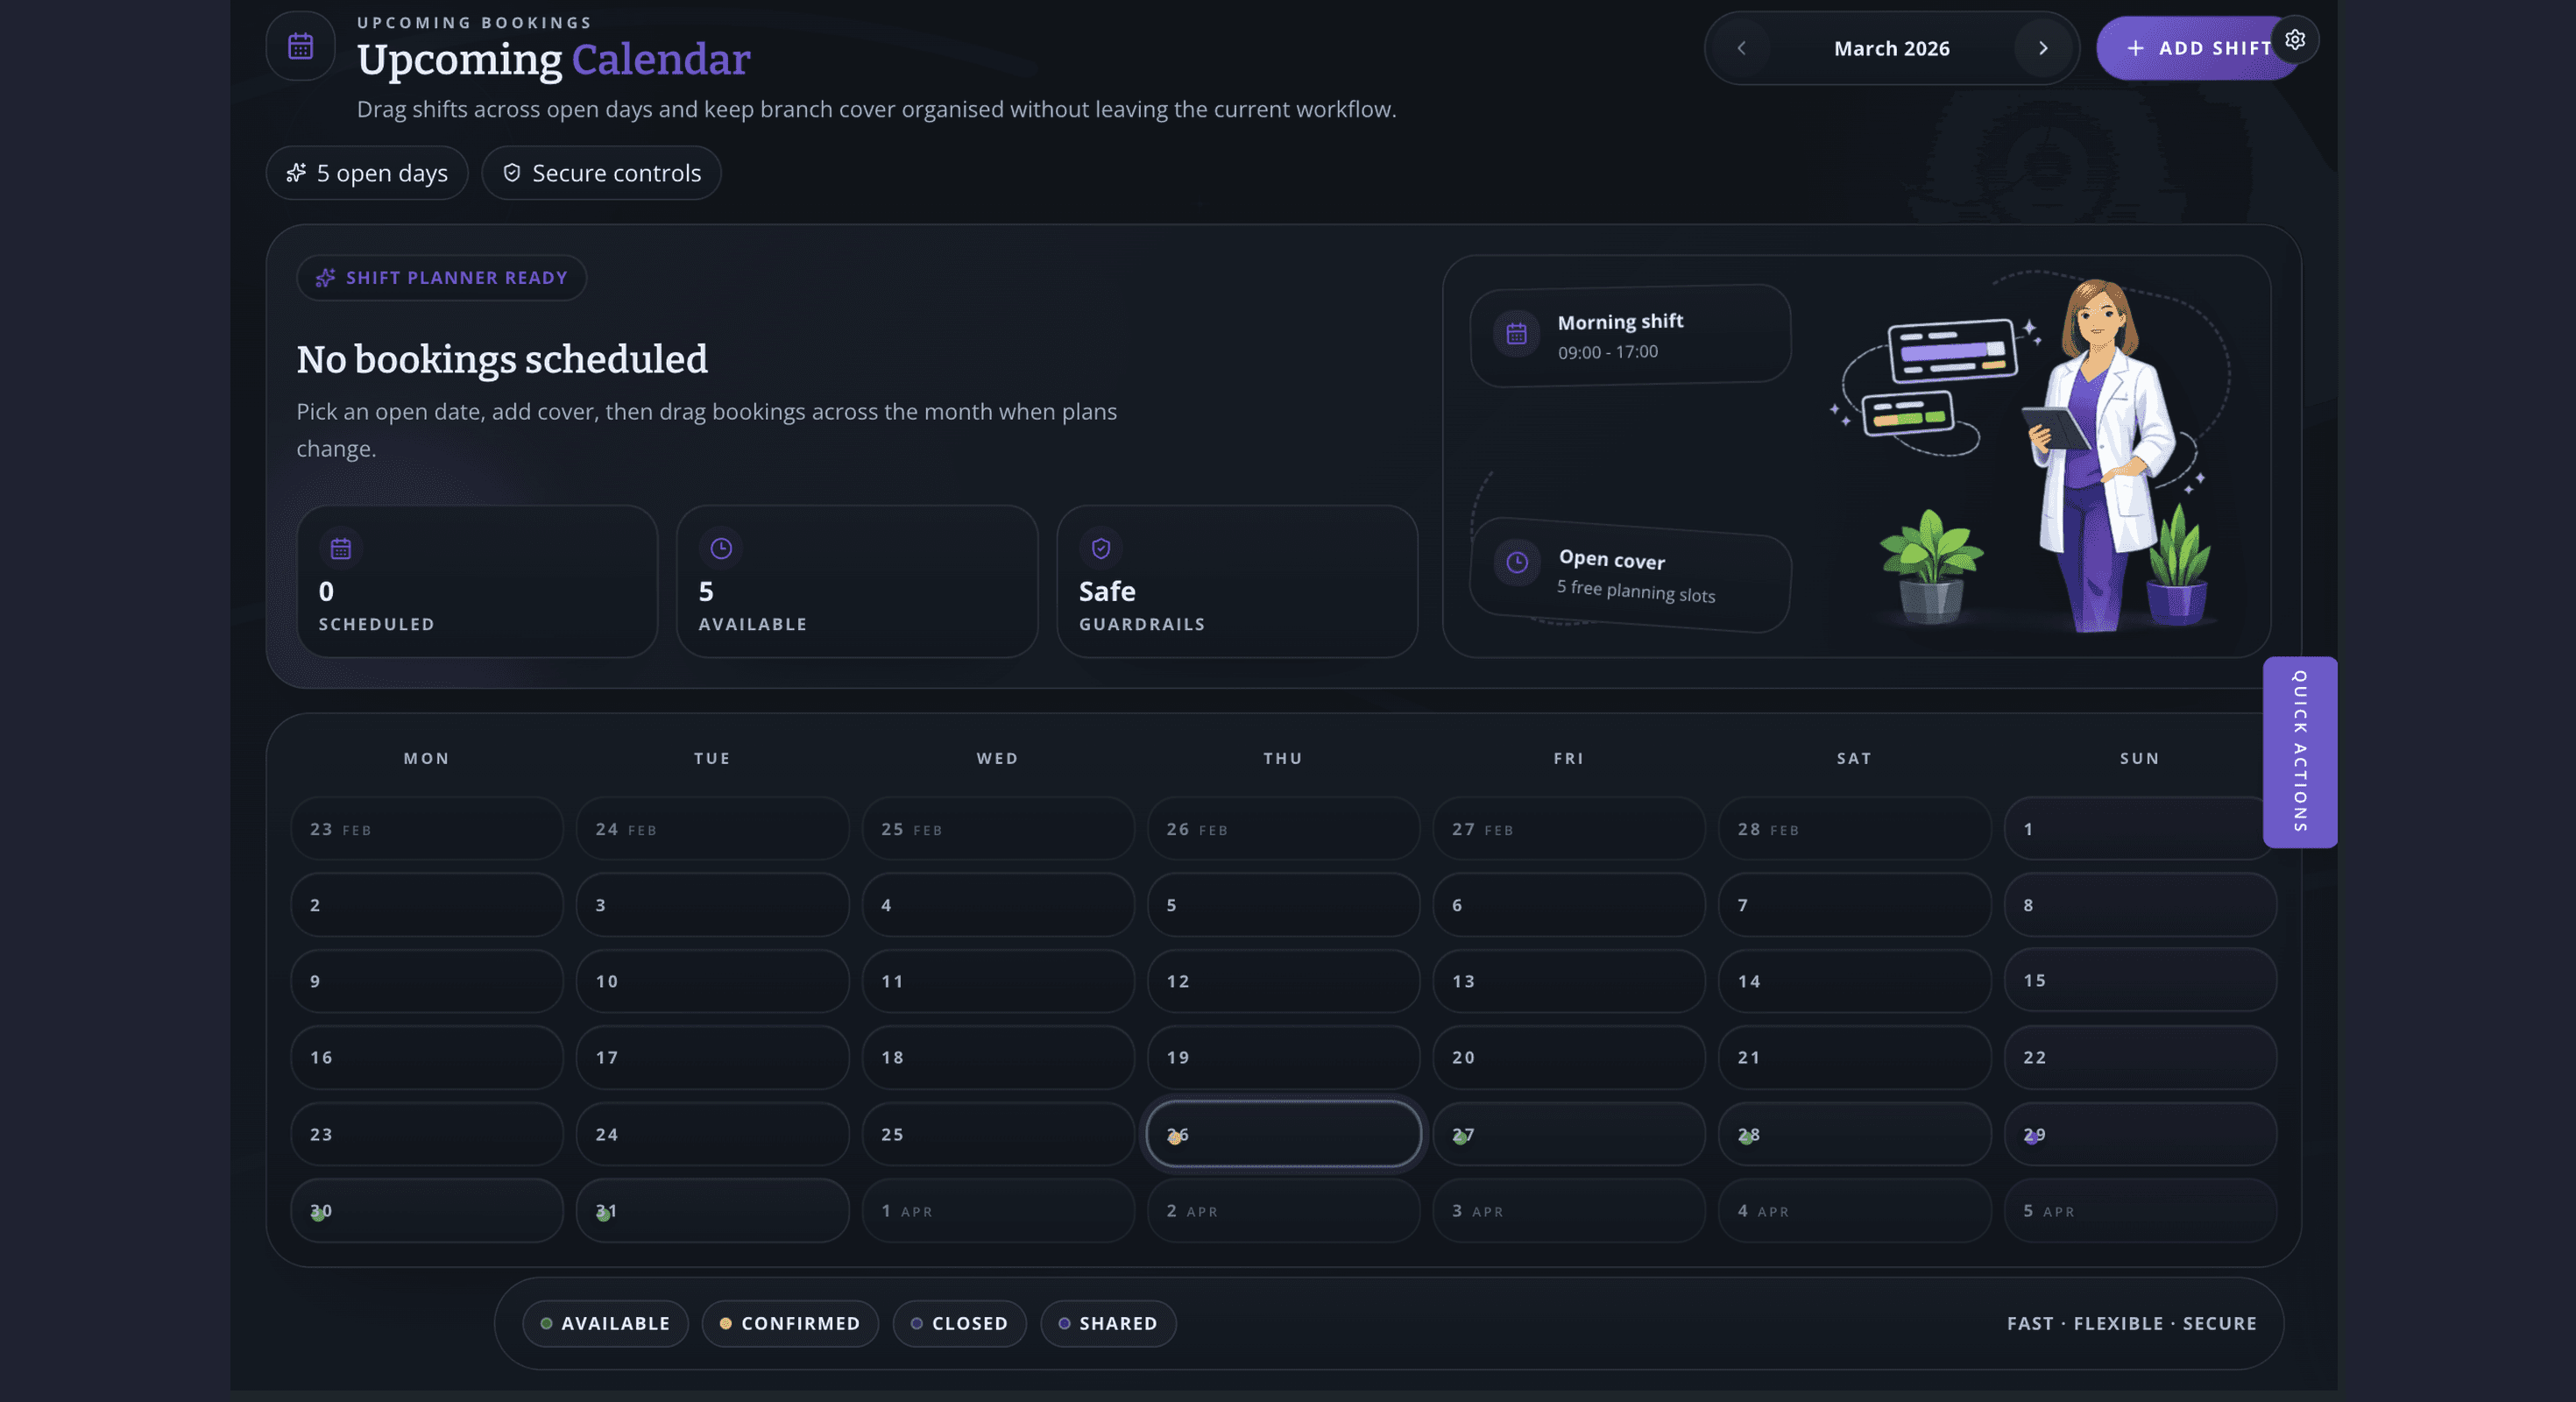Select Monday 30 day cell
2576x1402 pixels.
pos(427,1210)
